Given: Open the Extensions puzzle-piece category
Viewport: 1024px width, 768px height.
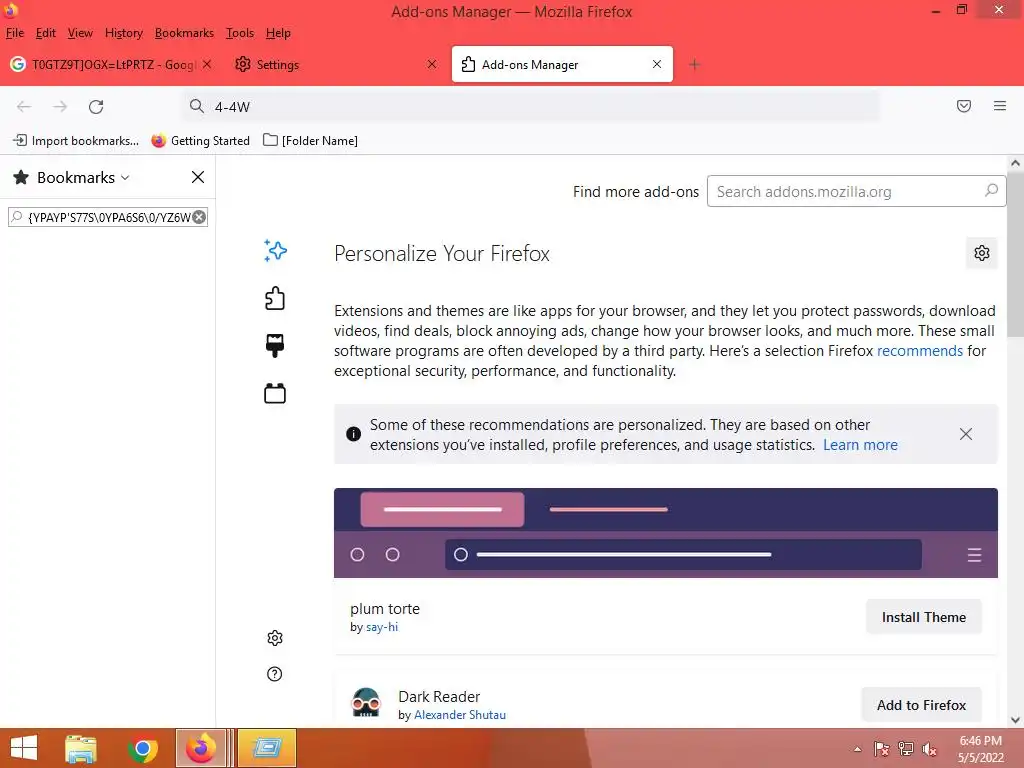Looking at the screenshot, I should (275, 298).
